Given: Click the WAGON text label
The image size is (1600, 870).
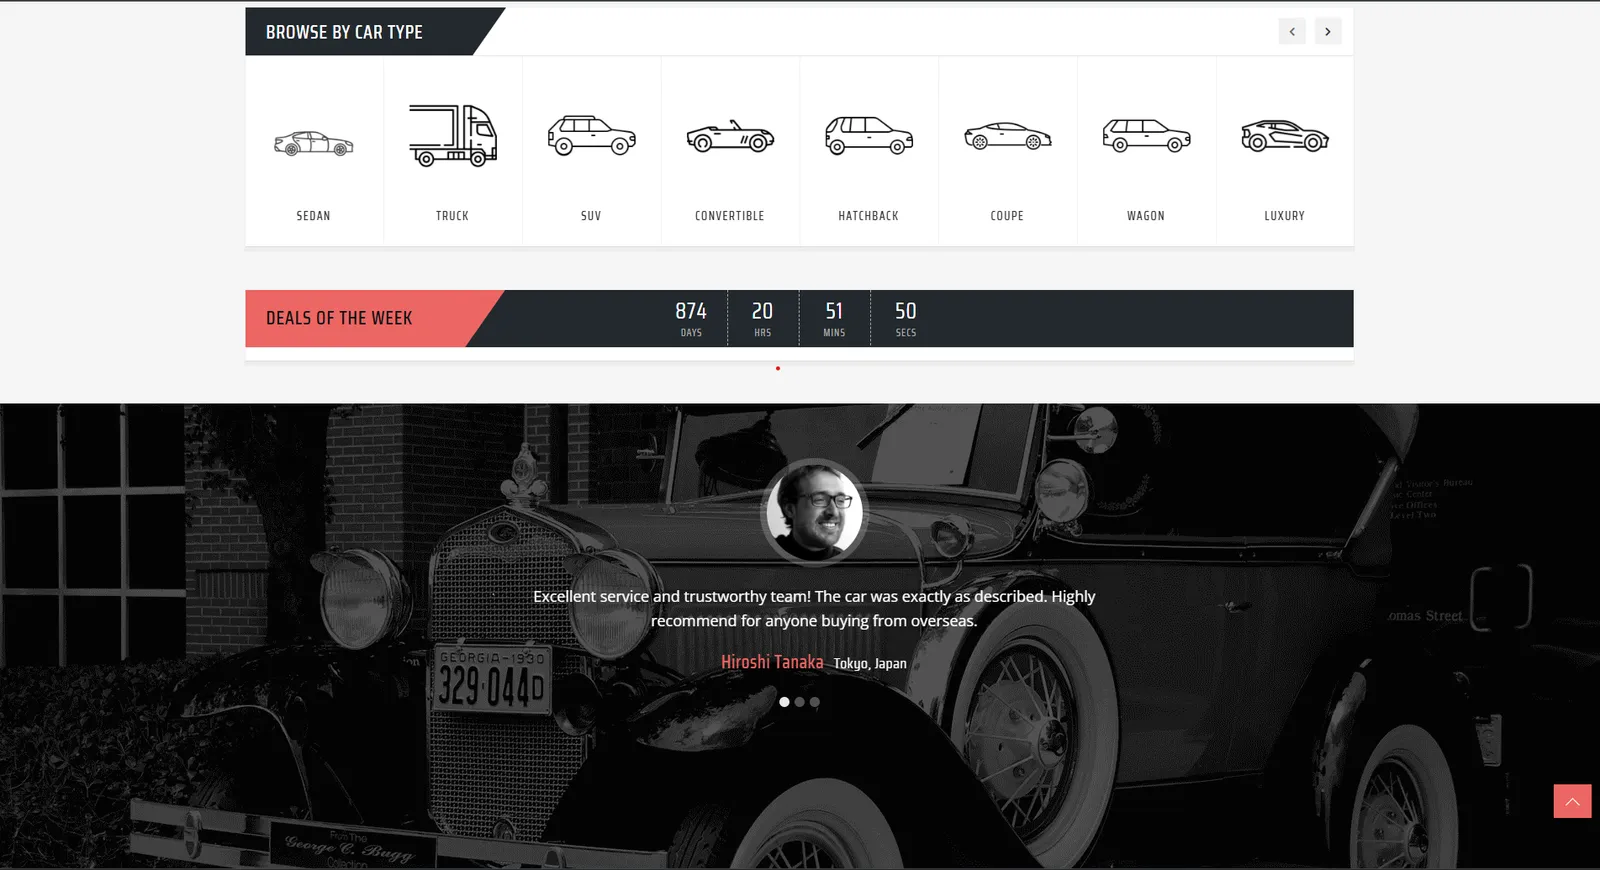Looking at the screenshot, I should click(x=1146, y=216).
